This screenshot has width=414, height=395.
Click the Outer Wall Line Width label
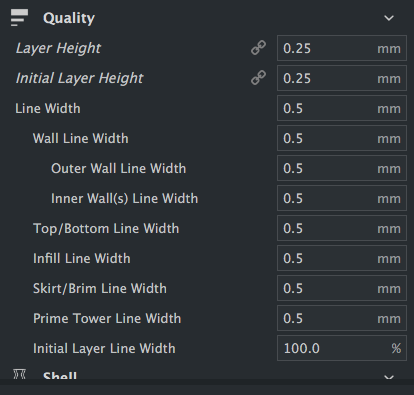(x=118, y=168)
